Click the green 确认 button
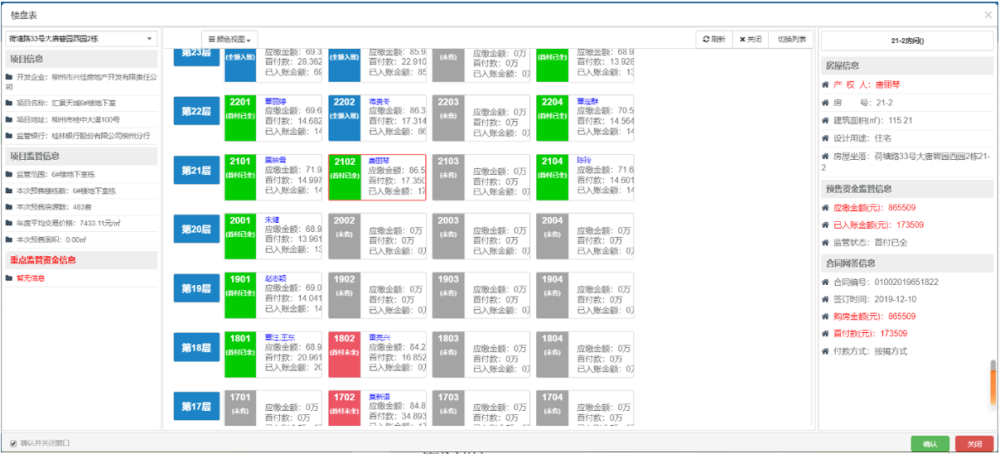The image size is (1000, 454). point(930,444)
